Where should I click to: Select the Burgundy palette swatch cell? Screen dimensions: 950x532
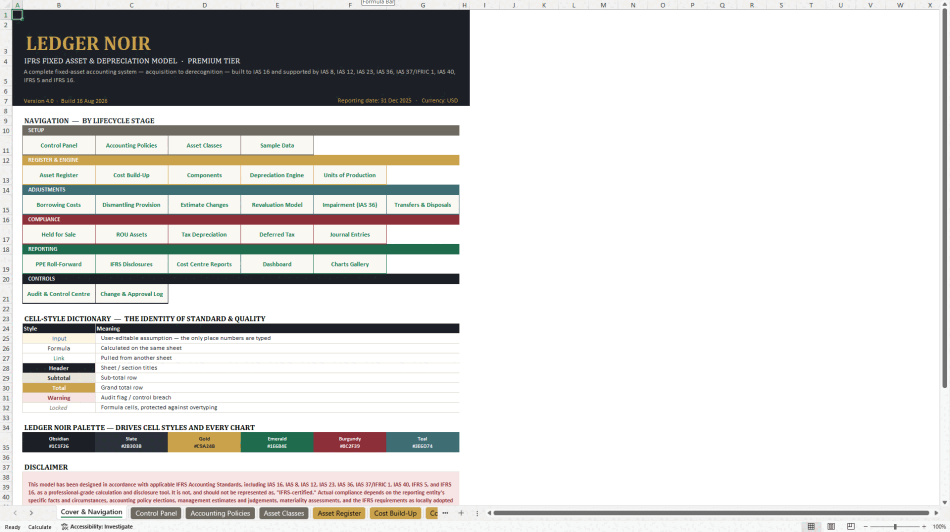pos(350,442)
